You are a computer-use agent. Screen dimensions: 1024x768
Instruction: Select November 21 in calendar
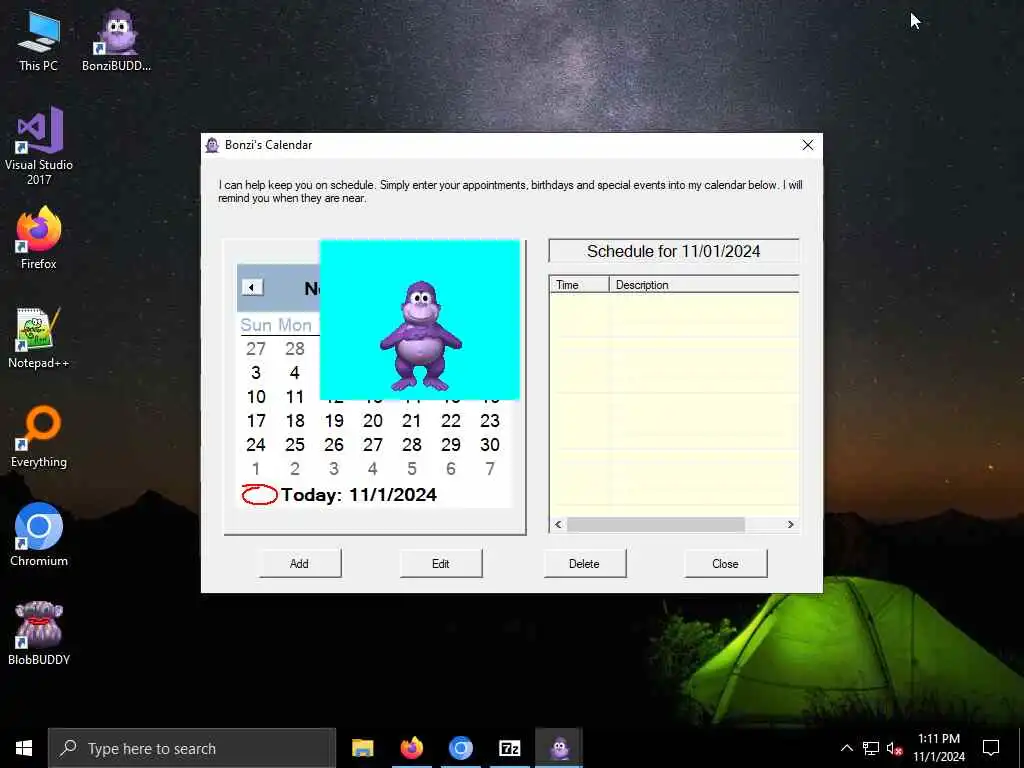(412, 421)
